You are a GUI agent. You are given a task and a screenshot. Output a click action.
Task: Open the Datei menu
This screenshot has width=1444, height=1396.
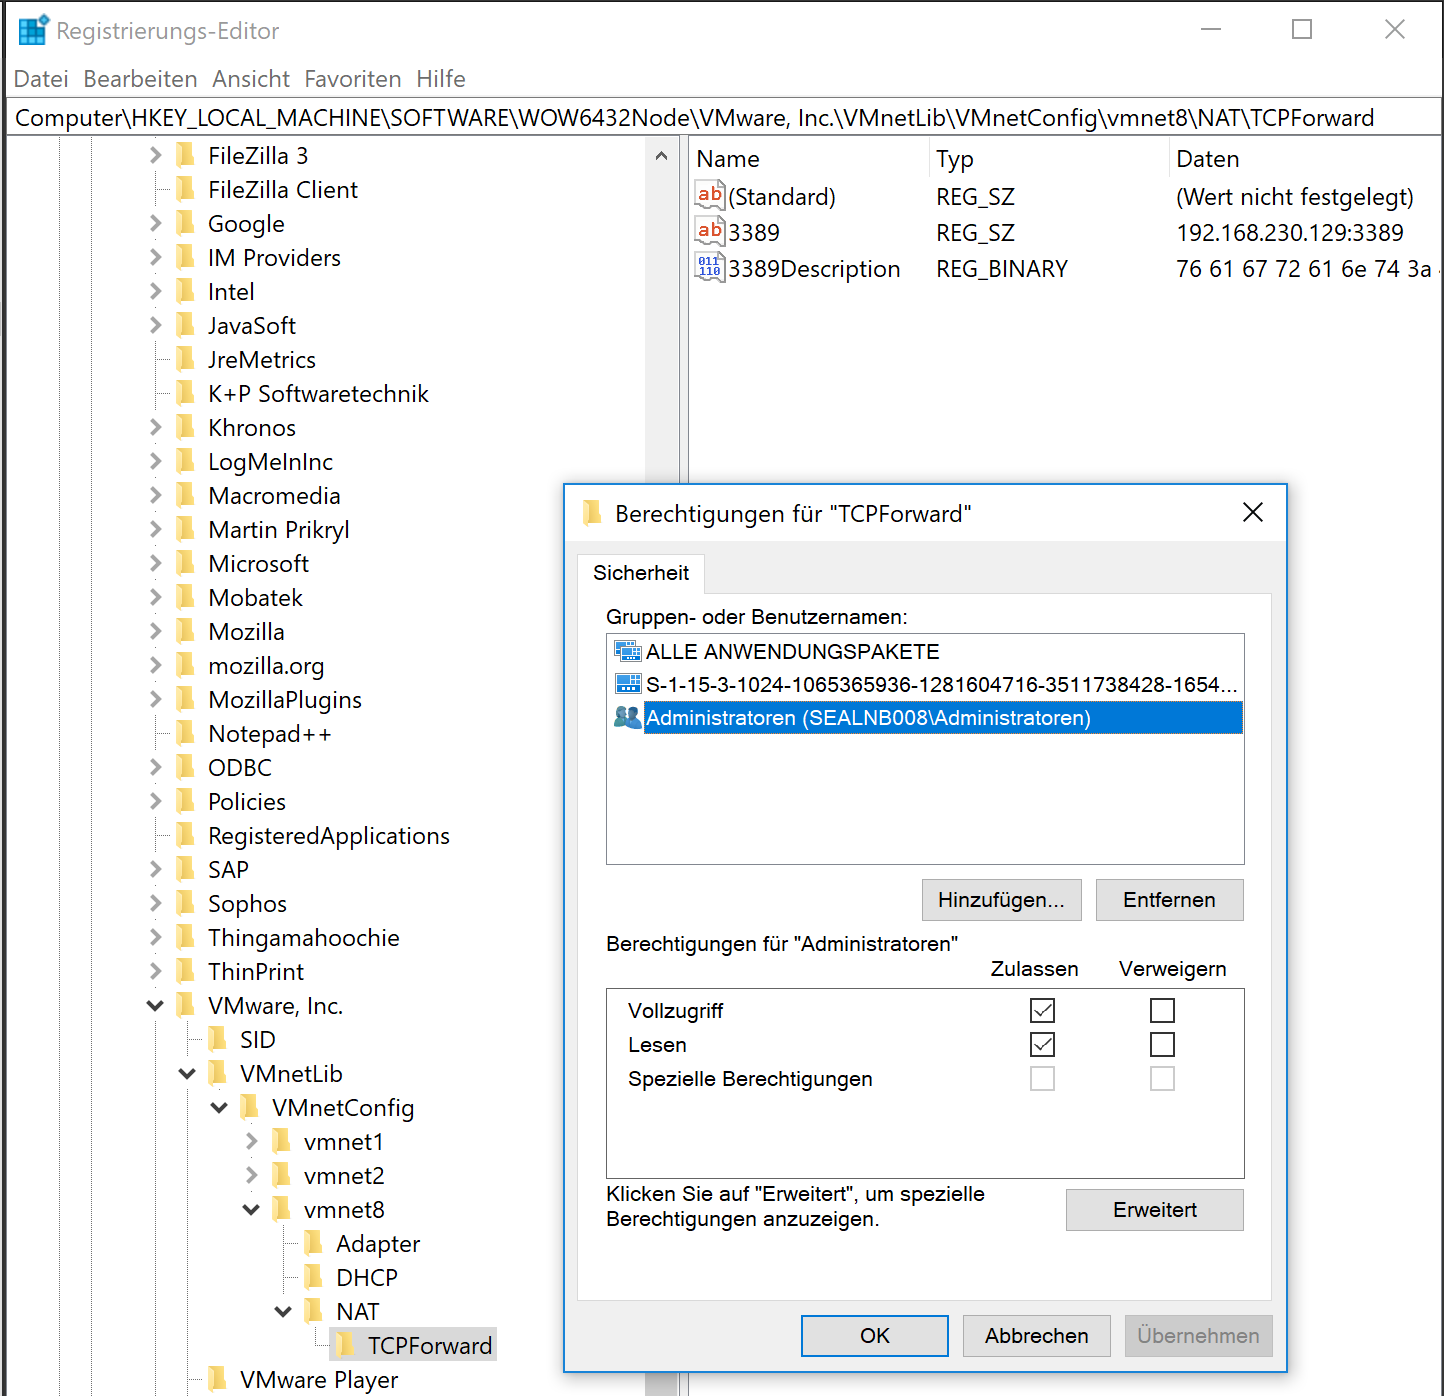(x=41, y=78)
